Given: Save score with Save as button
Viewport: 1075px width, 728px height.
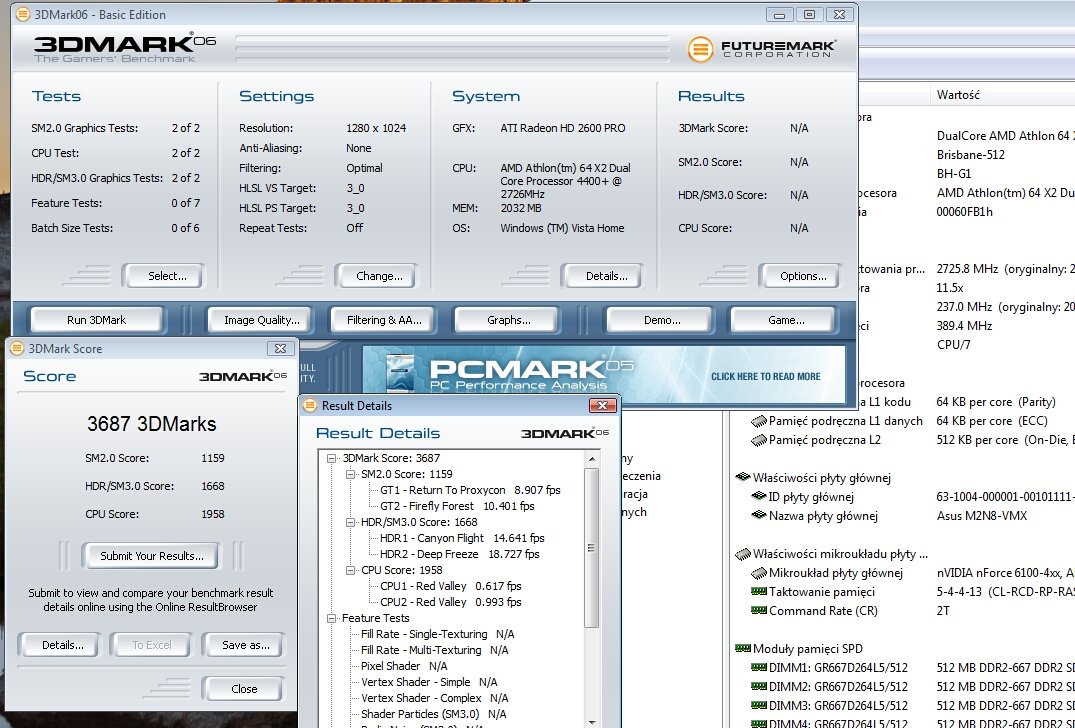Looking at the screenshot, I should (x=243, y=645).
